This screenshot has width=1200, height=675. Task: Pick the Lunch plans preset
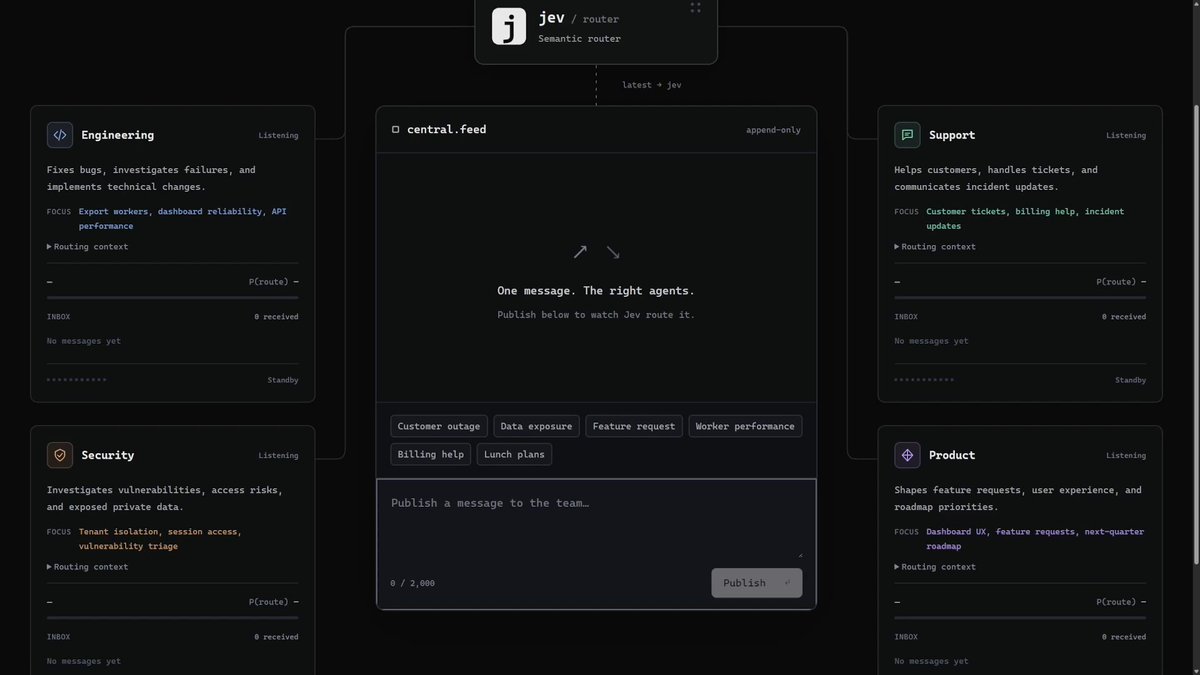coord(514,454)
